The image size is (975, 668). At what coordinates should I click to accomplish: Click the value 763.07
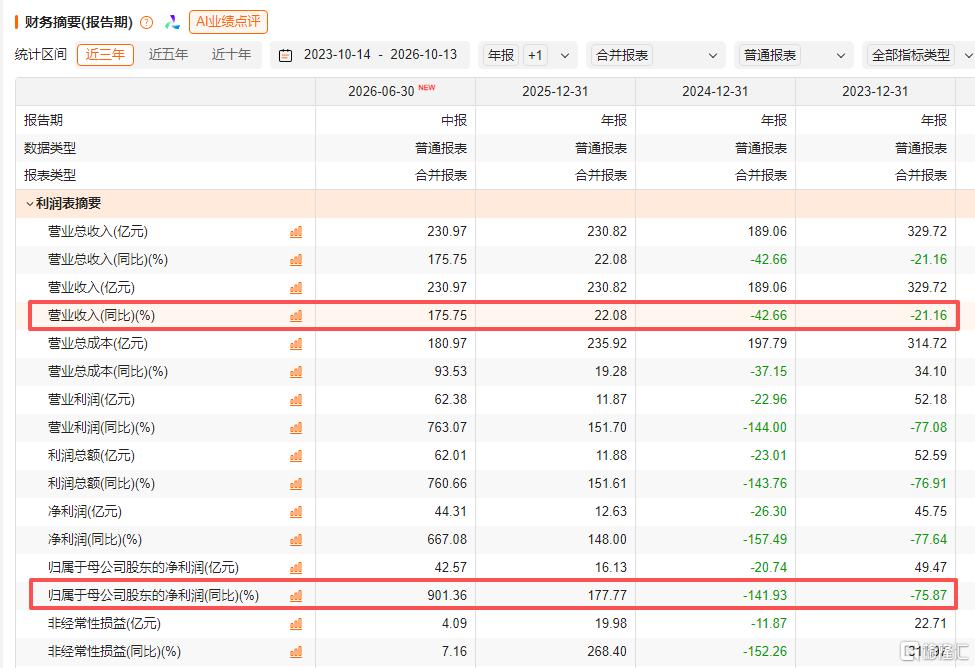(x=446, y=427)
